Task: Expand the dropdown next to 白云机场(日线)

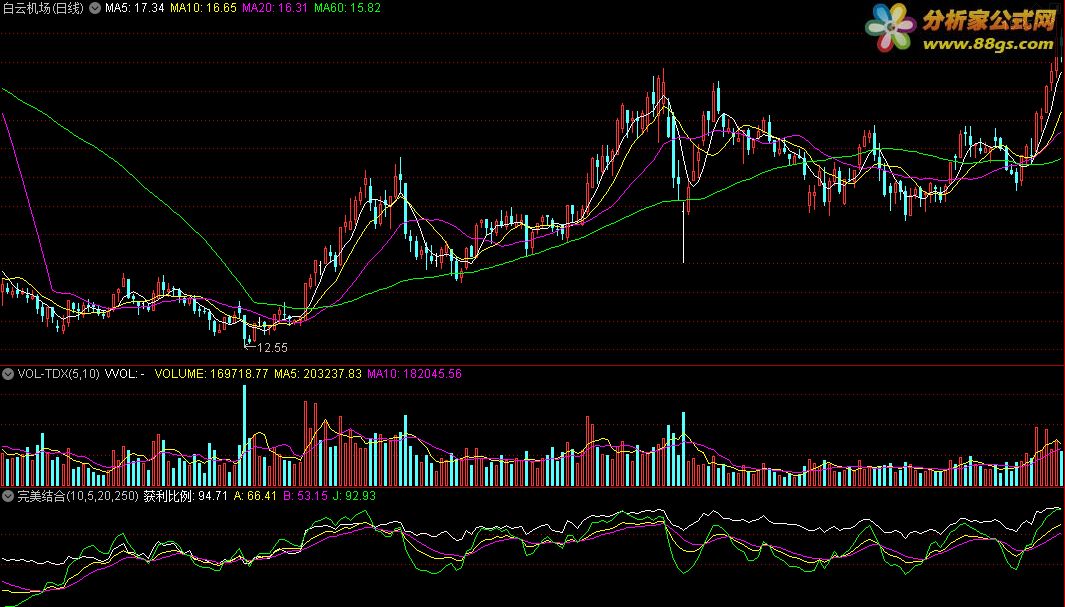Action: click(95, 8)
